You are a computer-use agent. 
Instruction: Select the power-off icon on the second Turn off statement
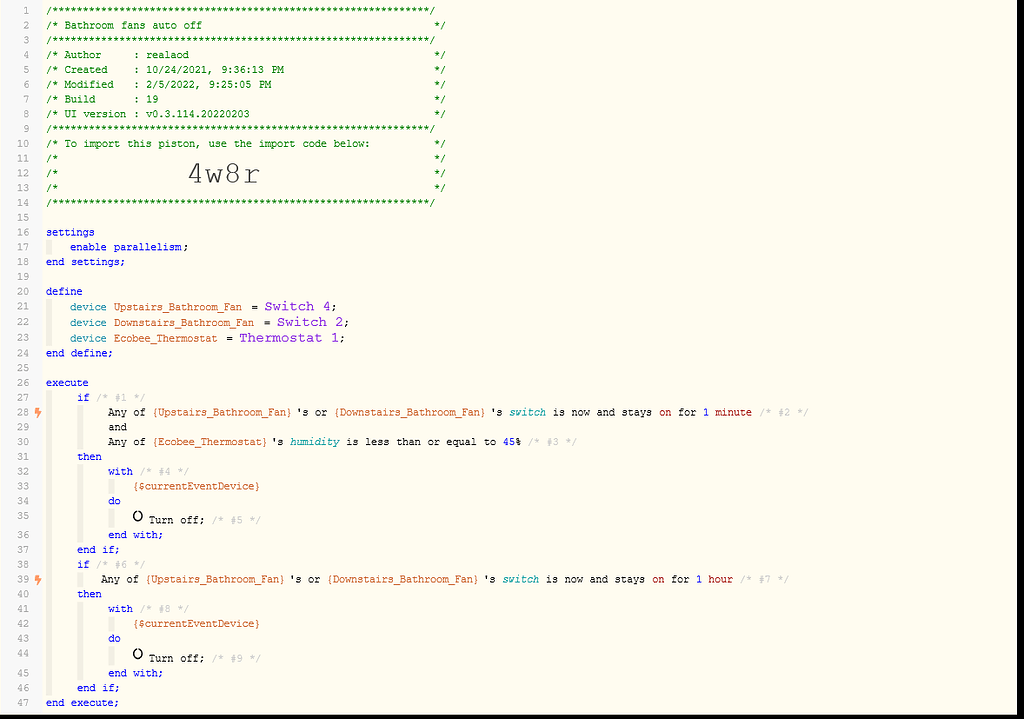[x=137, y=655]
